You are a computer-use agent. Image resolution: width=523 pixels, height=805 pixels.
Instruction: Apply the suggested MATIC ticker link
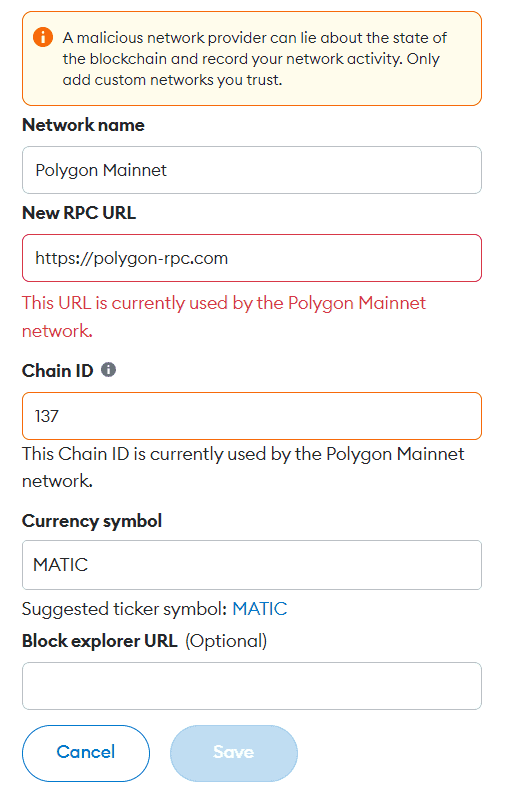[x=260, y=609]
